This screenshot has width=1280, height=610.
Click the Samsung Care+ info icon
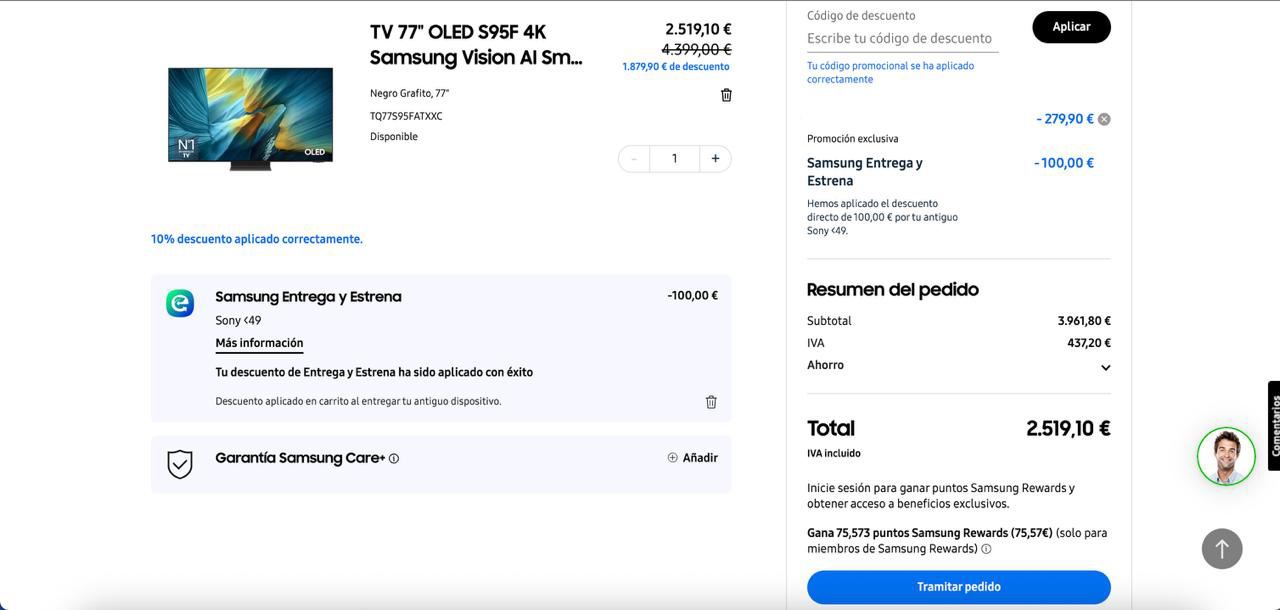394,459
